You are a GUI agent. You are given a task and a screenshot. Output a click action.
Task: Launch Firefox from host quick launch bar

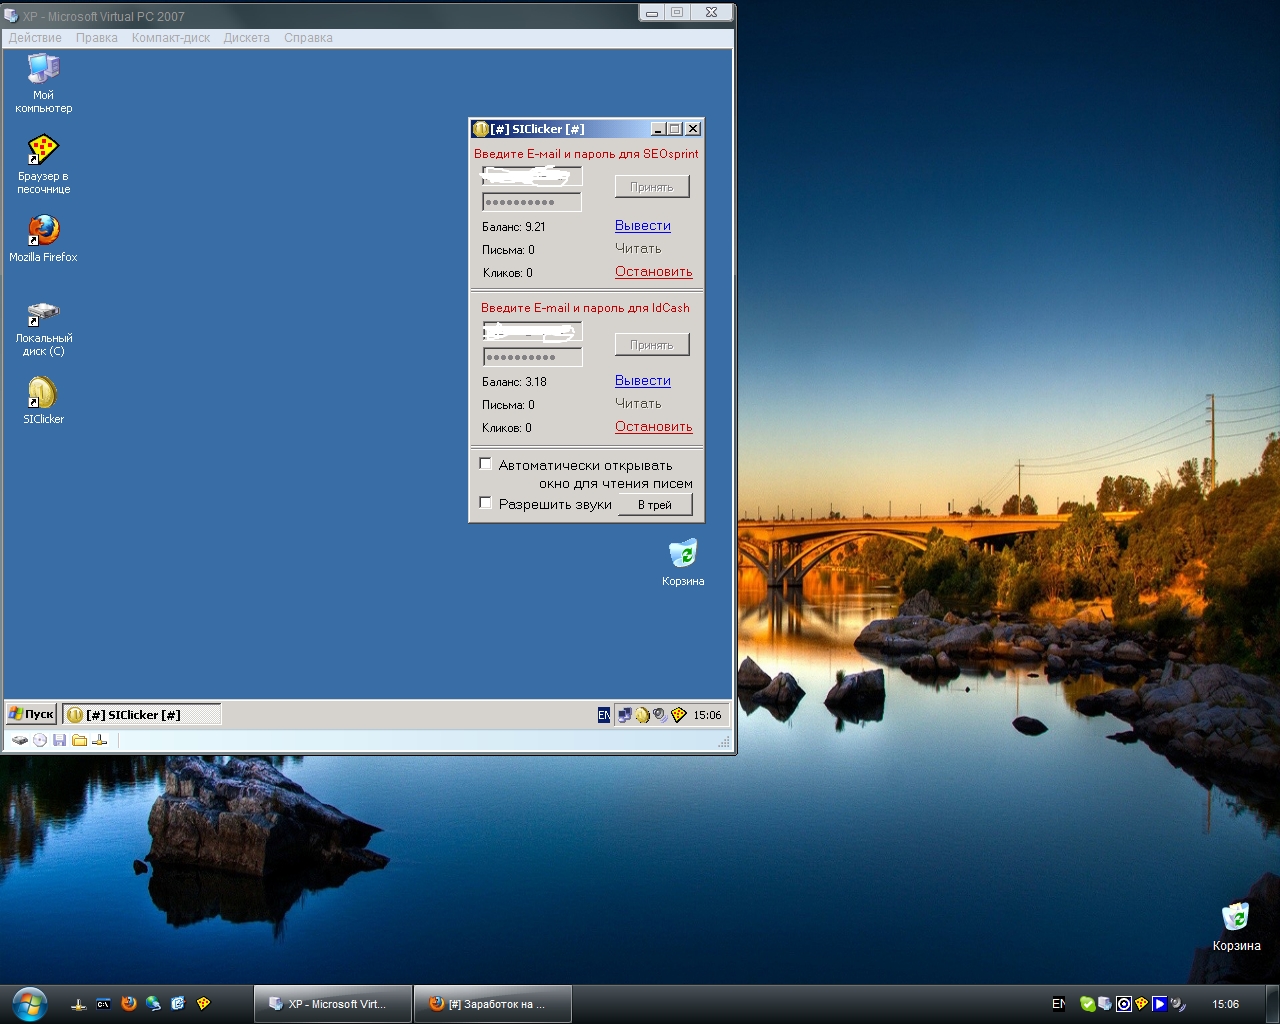coord(128,1004)
